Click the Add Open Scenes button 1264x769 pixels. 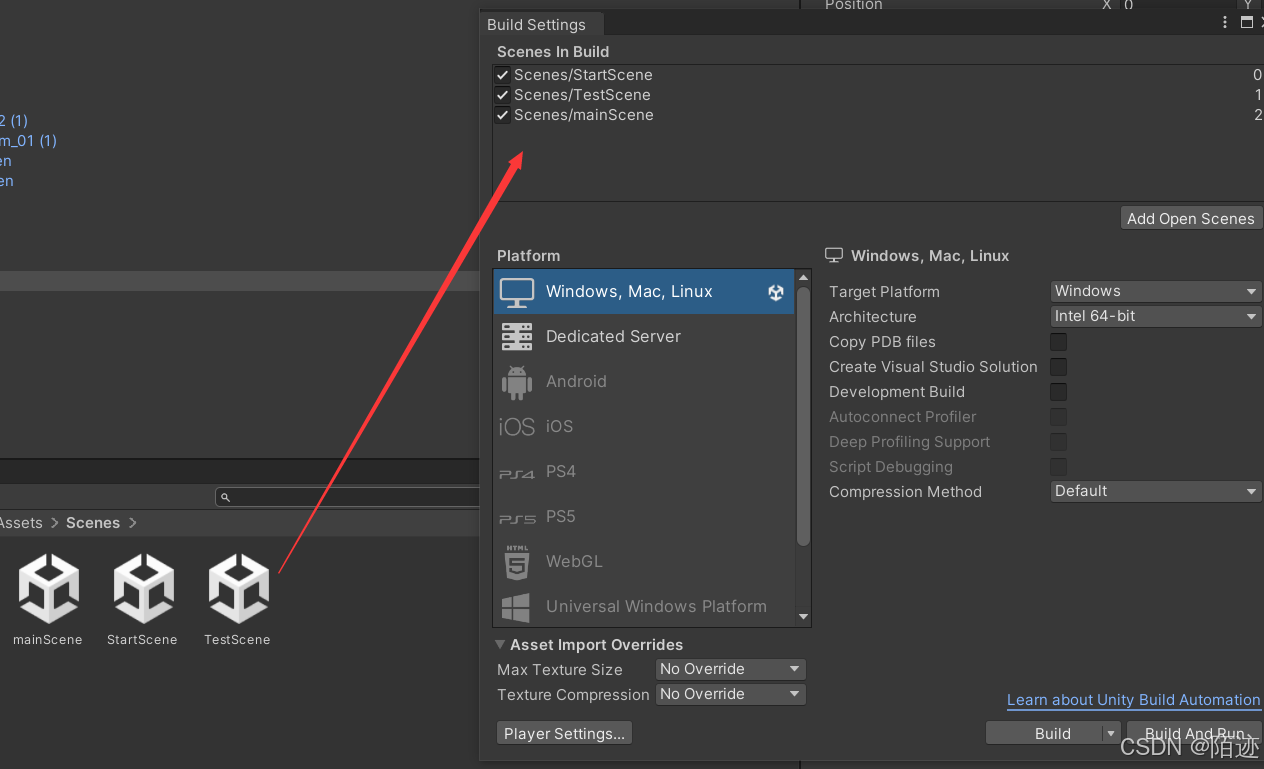point(1191,218)
